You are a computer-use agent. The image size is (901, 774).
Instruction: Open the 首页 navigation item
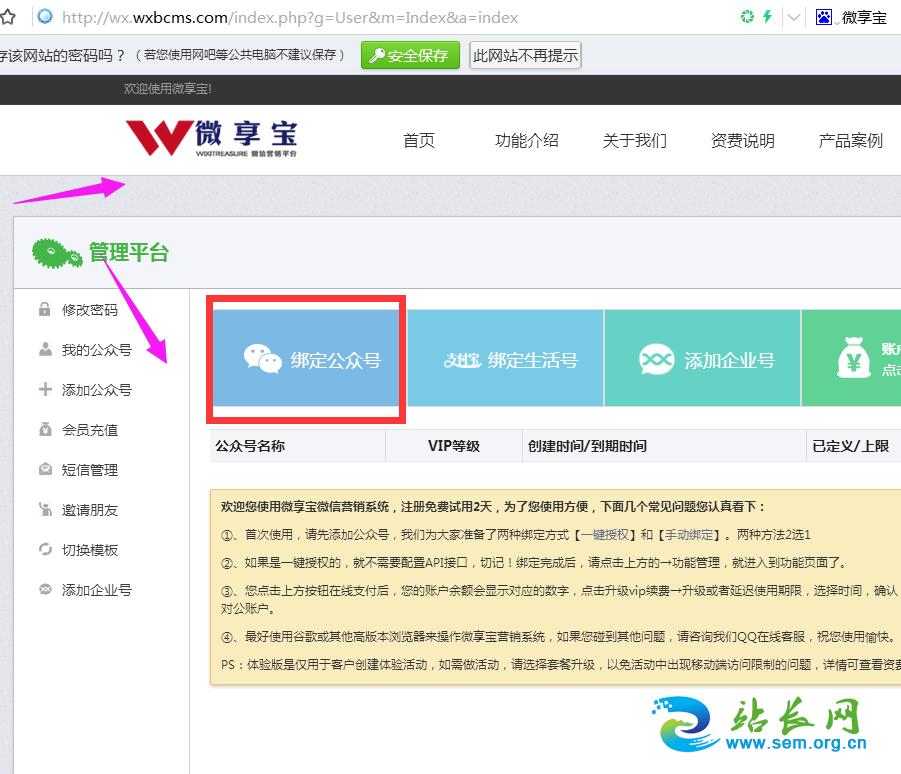(419, 140)
